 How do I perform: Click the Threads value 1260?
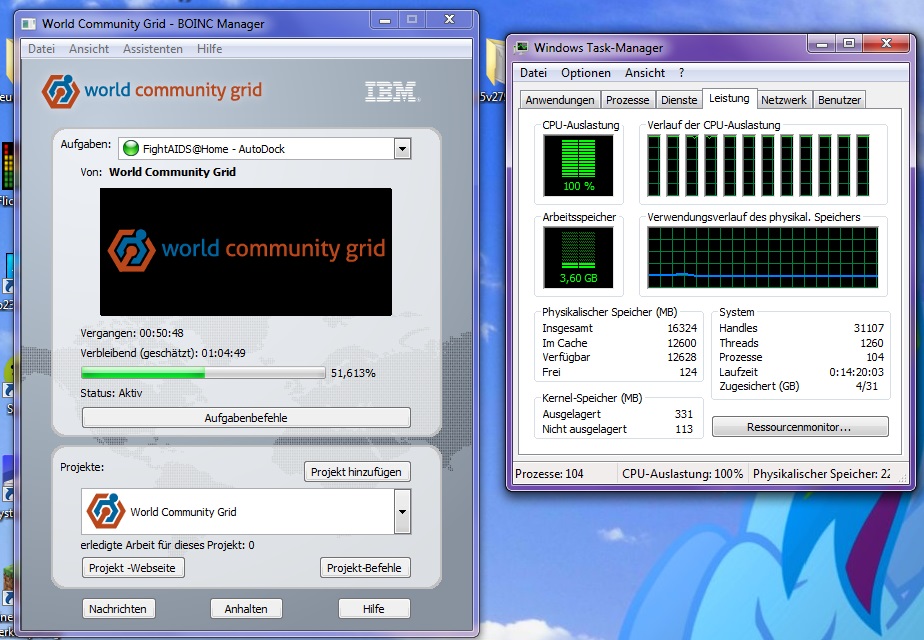(x=872, y=343)
